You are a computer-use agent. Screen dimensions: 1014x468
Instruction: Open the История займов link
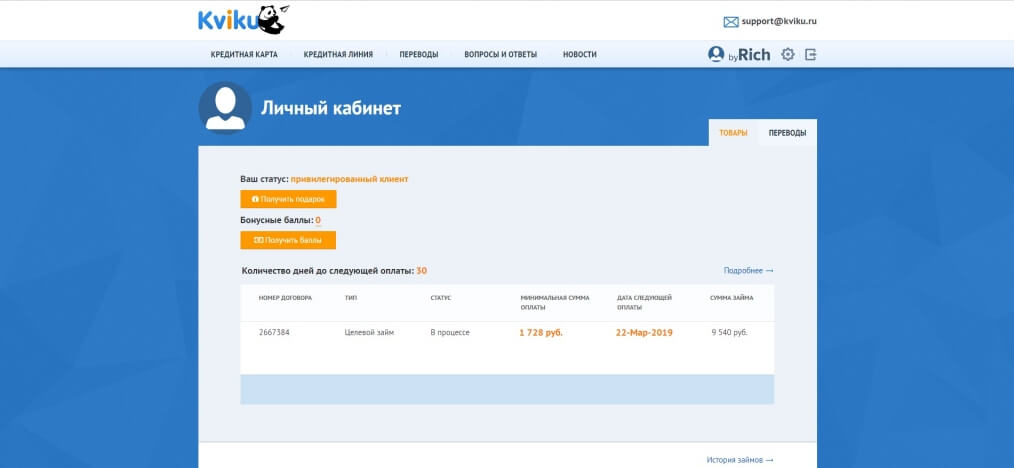tap(740, 460)
